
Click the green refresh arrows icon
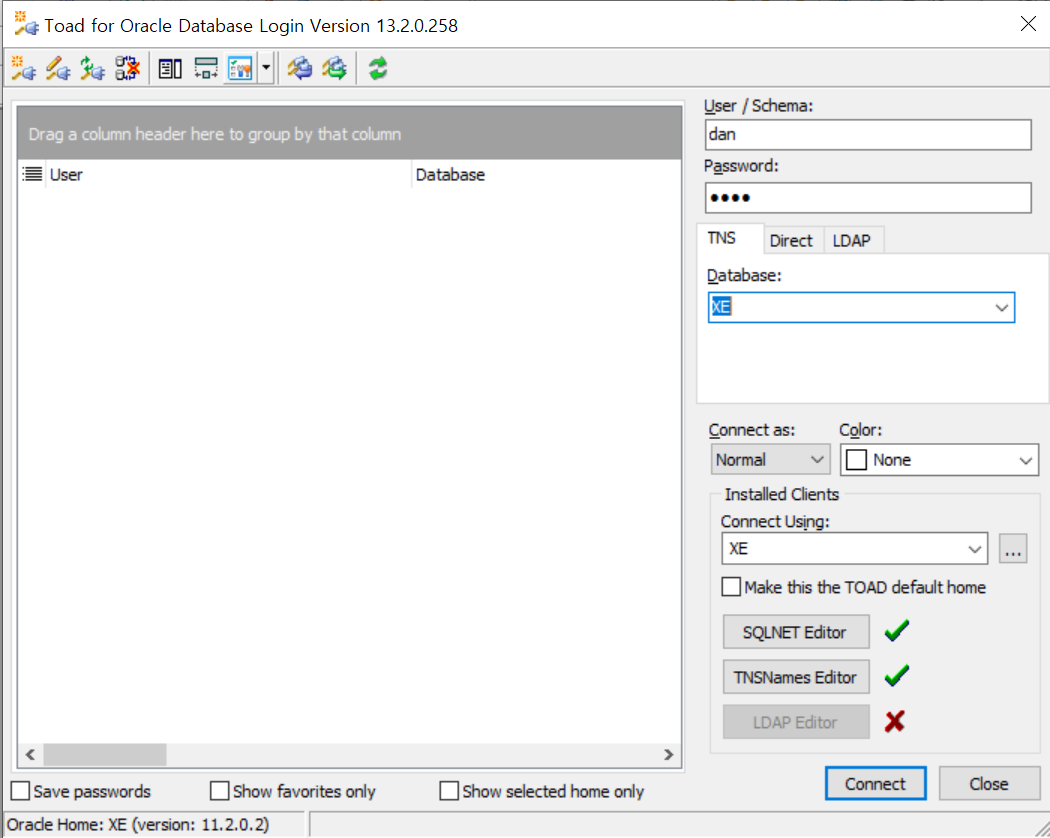[378, 68]
